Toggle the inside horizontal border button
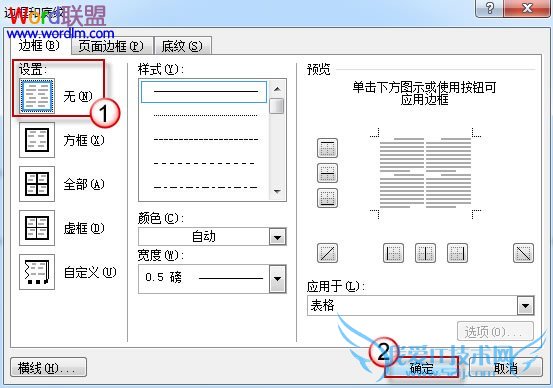This screenshot has height=388, width=553. click(327, 172)
